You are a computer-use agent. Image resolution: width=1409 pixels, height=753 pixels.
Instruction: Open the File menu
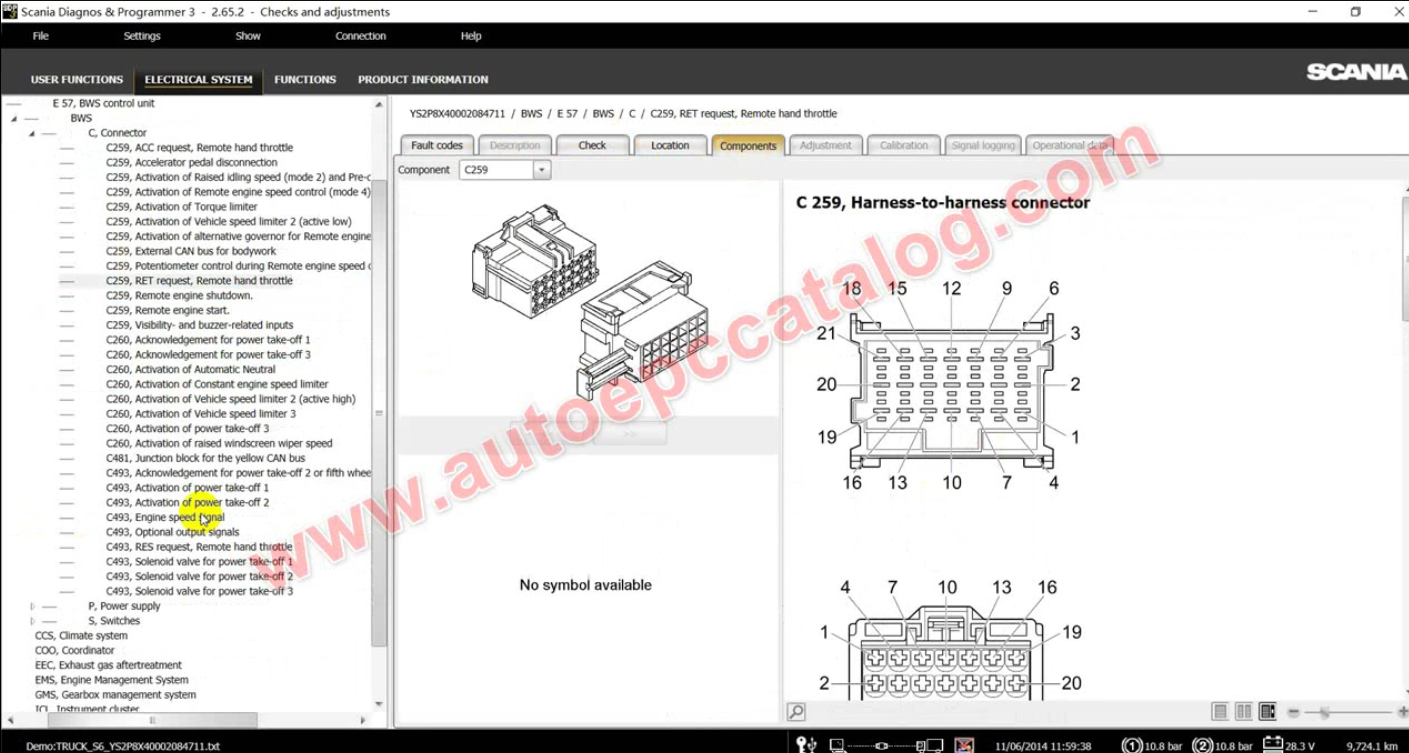click(40, 36)
